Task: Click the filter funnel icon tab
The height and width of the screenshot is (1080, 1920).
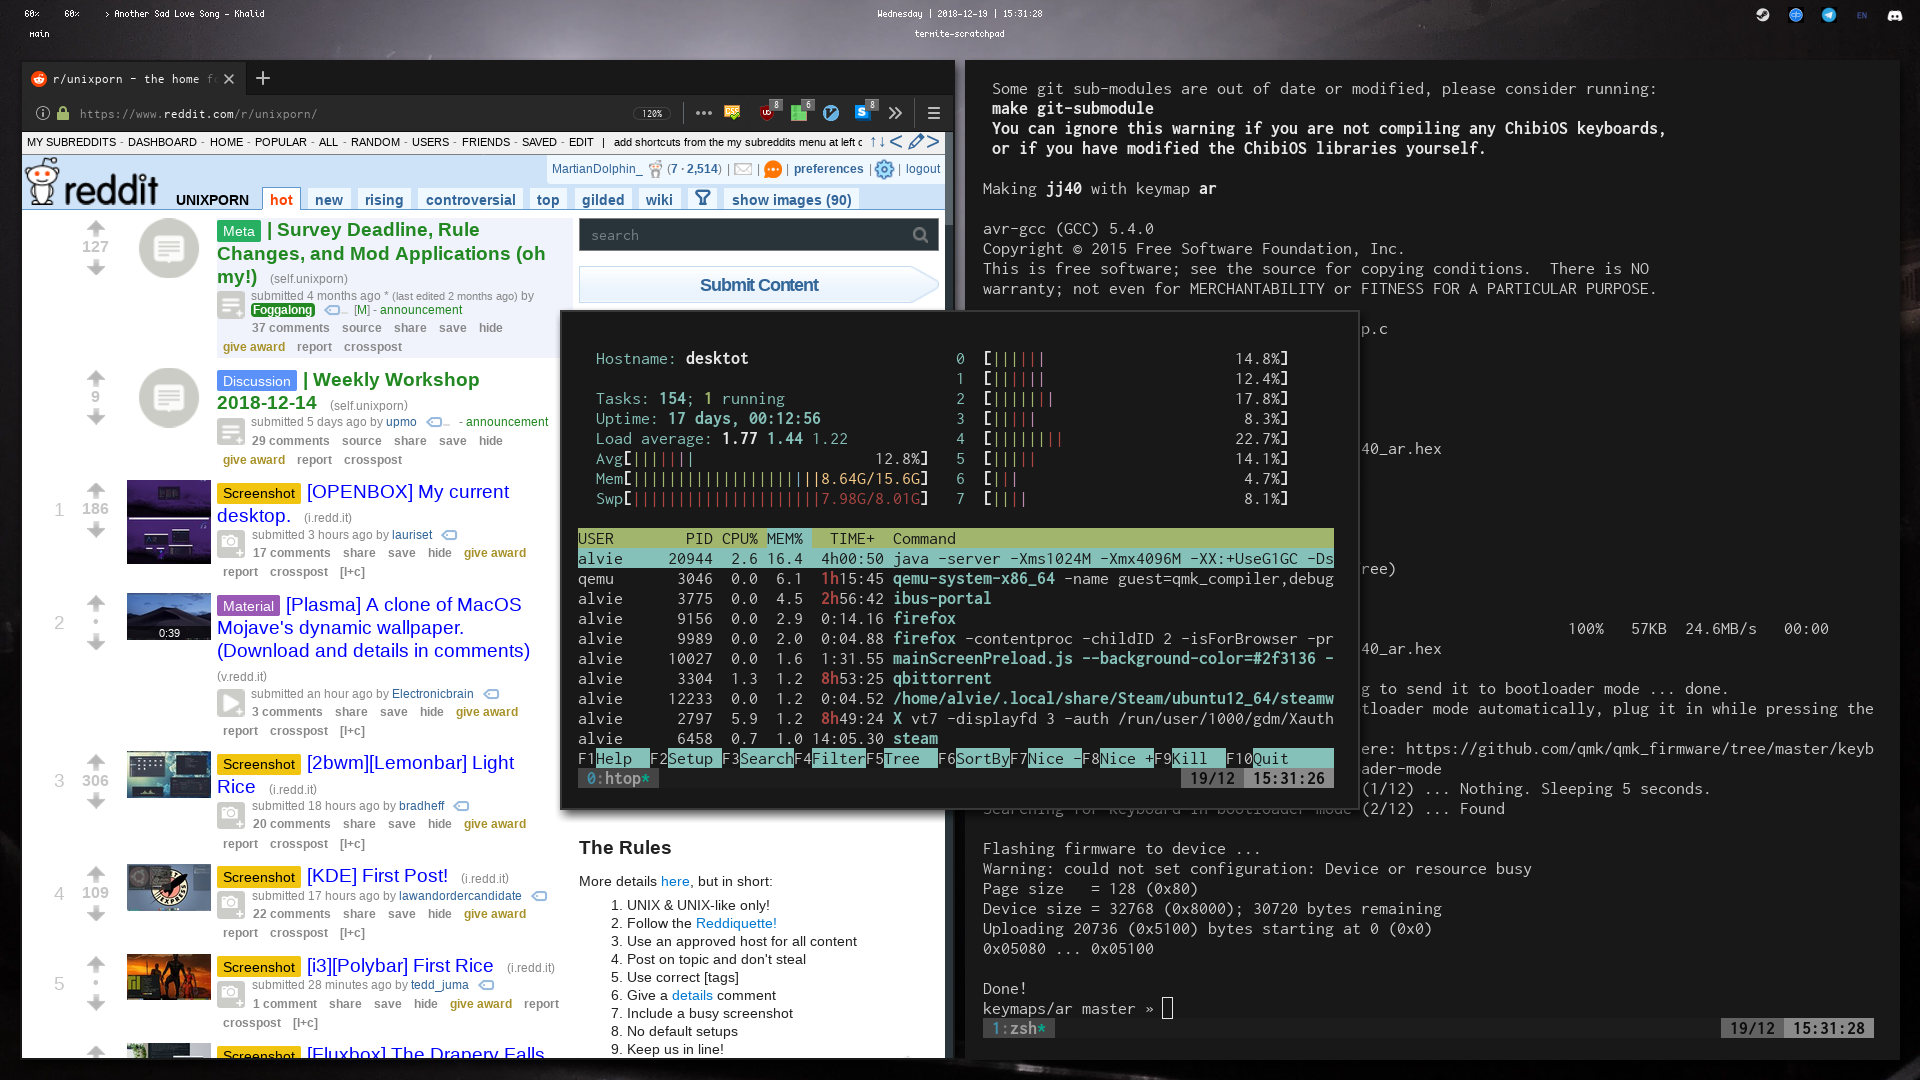Action: (703, 198)
